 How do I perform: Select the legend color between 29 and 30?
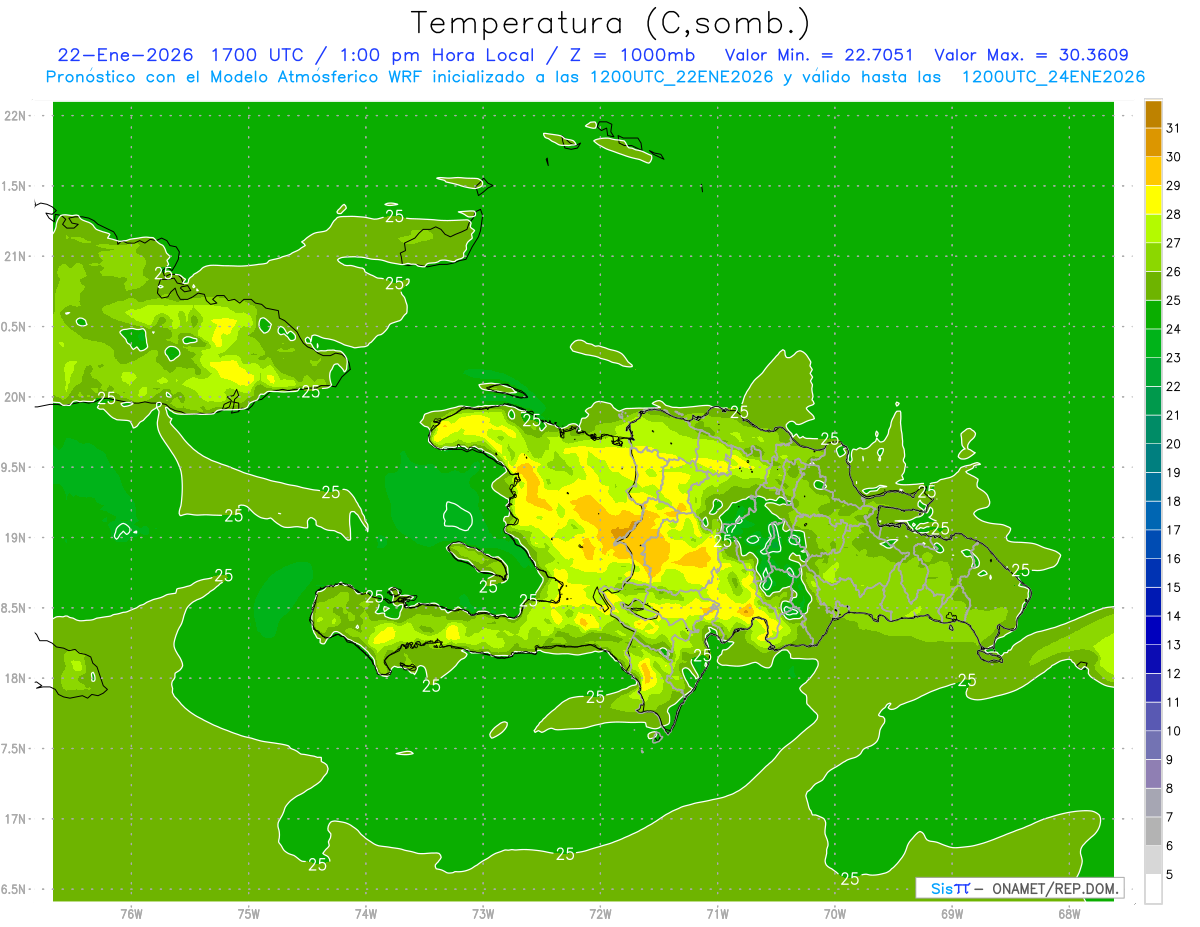(1153, 172)
